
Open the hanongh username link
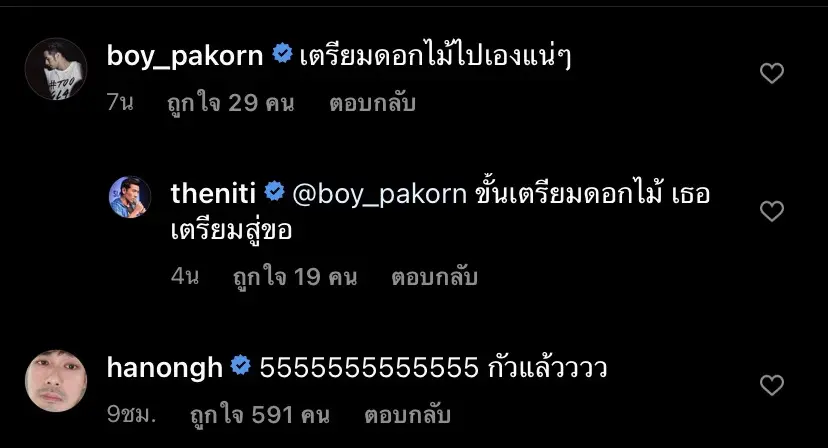click(x=165, y=368)
